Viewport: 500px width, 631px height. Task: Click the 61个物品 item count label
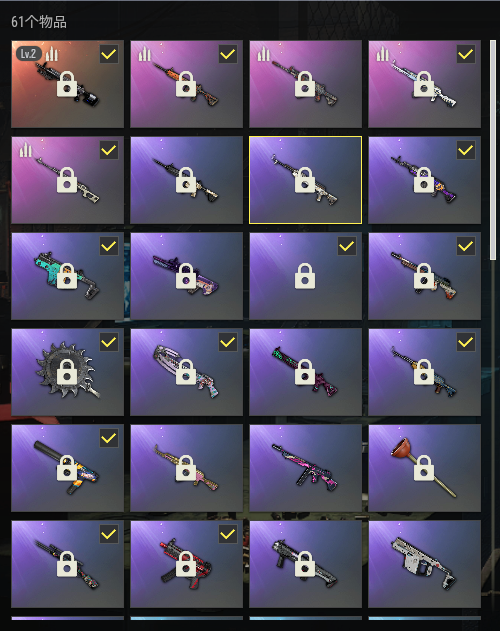pyautogui.click(x=39, y=22)
